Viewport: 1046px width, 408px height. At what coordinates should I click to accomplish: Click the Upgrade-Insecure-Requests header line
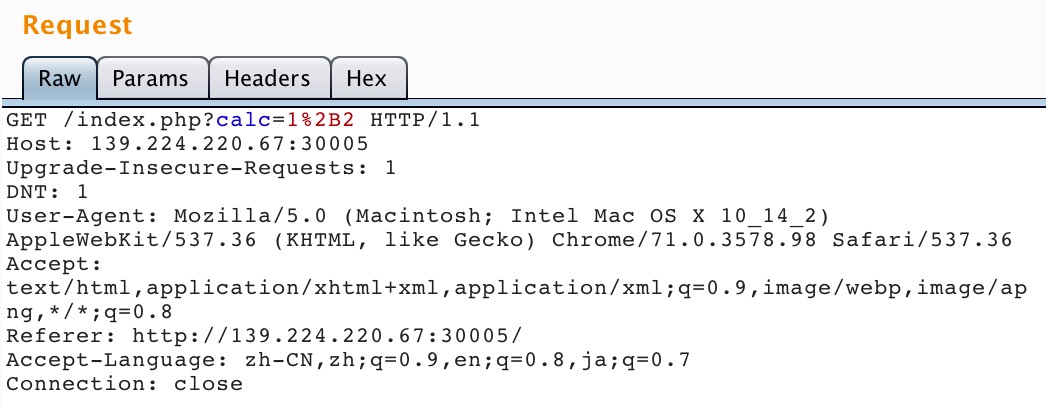point(201,168)
